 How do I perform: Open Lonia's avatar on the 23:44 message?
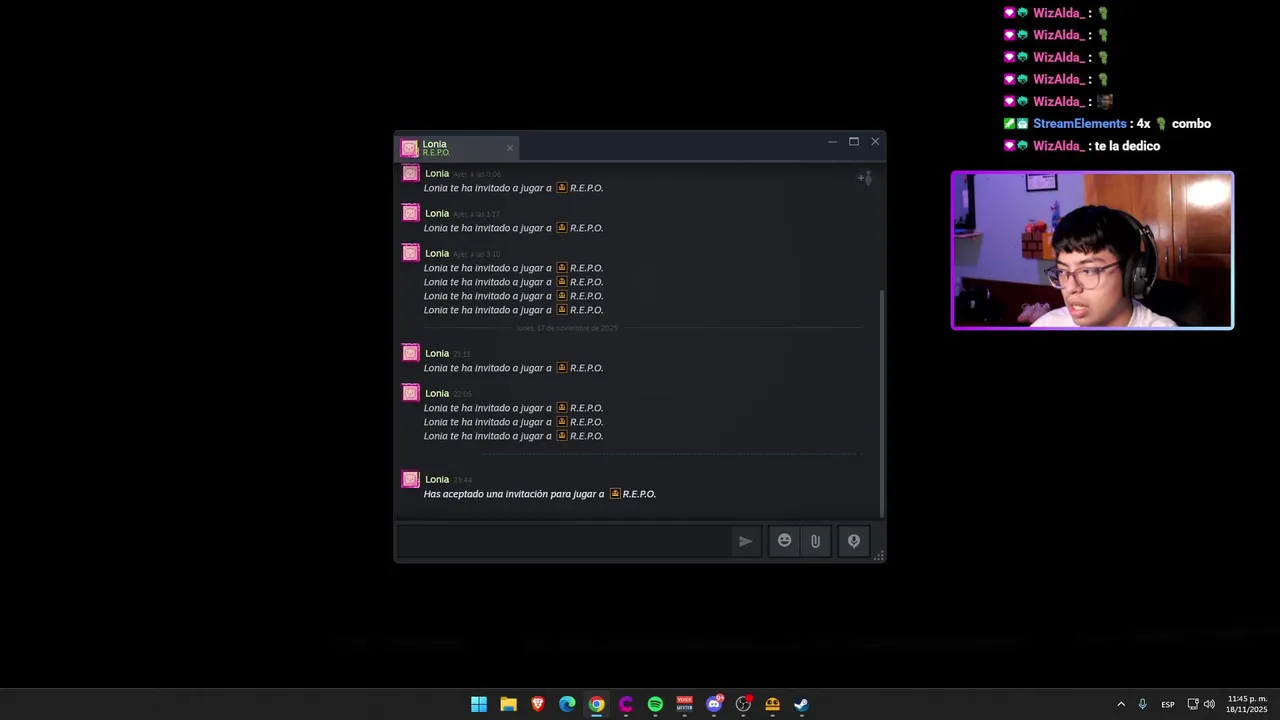410,479
